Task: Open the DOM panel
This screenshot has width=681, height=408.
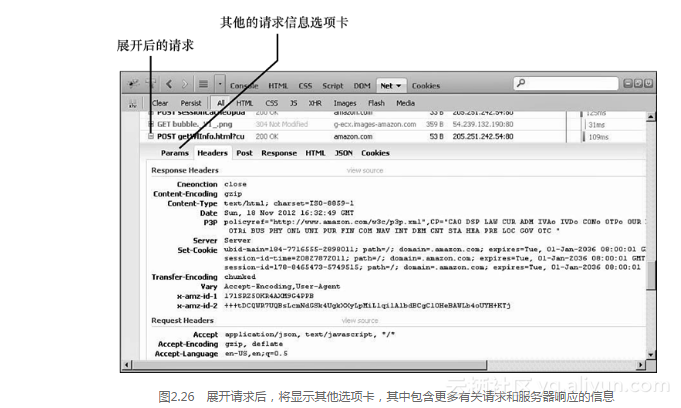Action: [x=362, y=86]
